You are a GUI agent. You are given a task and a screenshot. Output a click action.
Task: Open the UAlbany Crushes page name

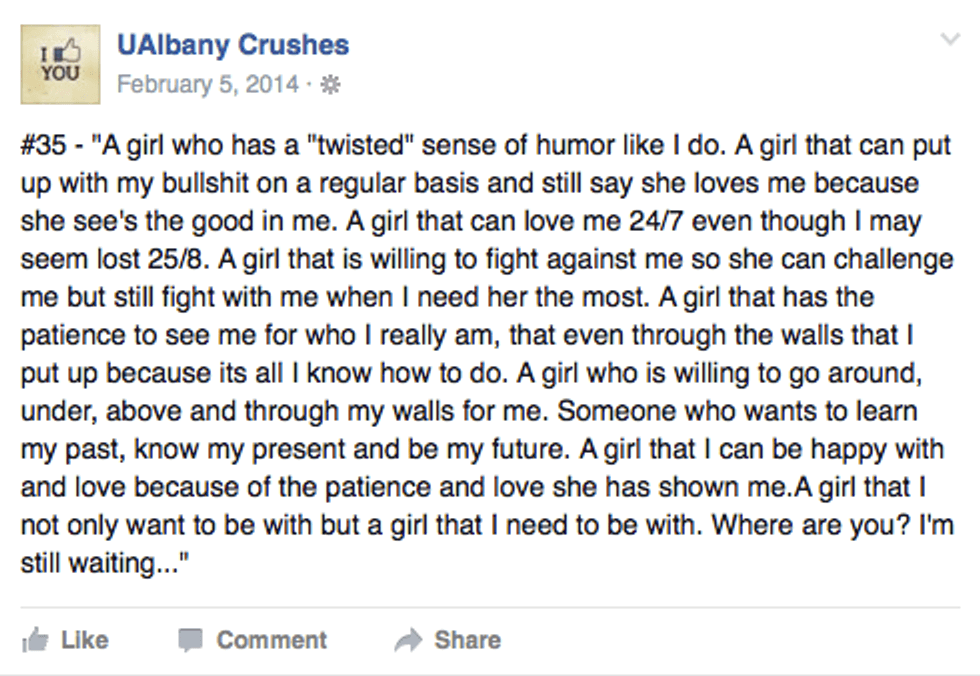point(233,45)
